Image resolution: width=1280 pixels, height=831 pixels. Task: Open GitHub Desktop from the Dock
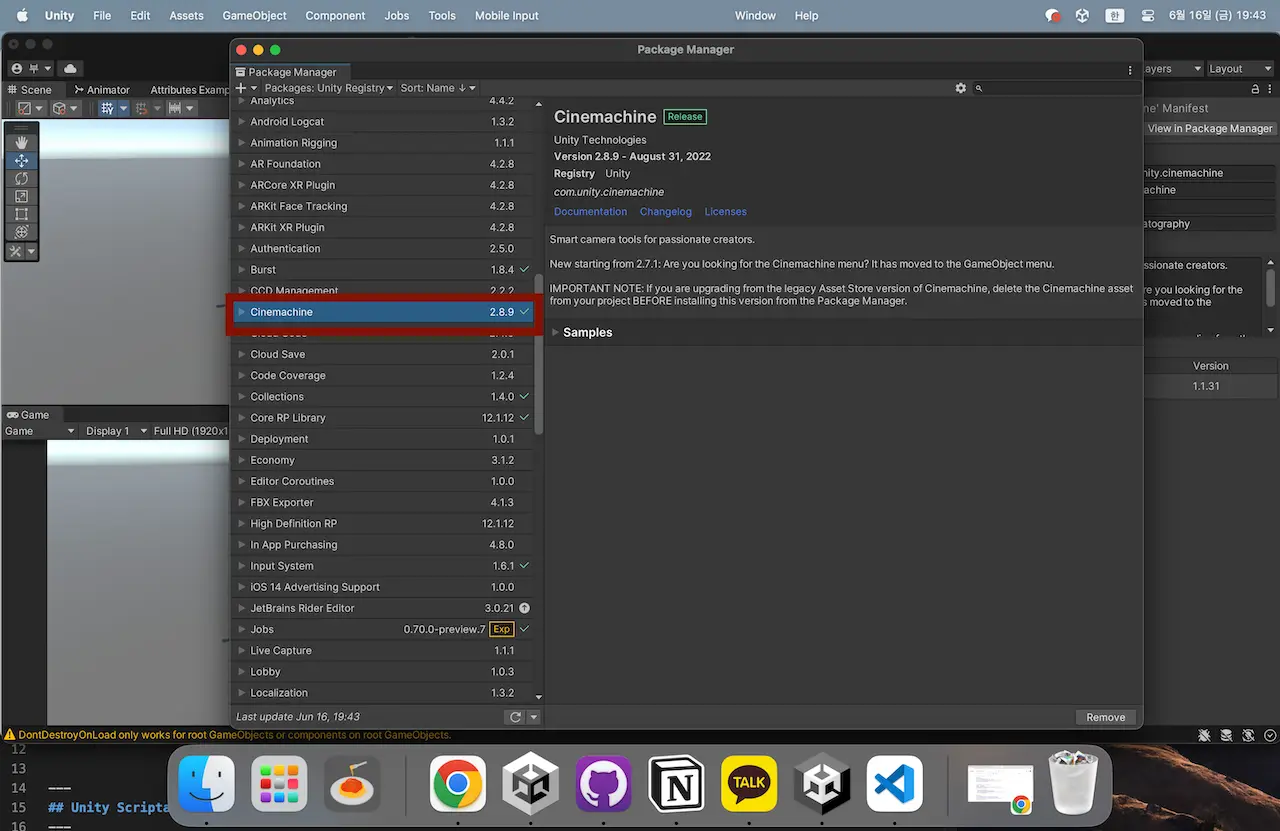604,783
